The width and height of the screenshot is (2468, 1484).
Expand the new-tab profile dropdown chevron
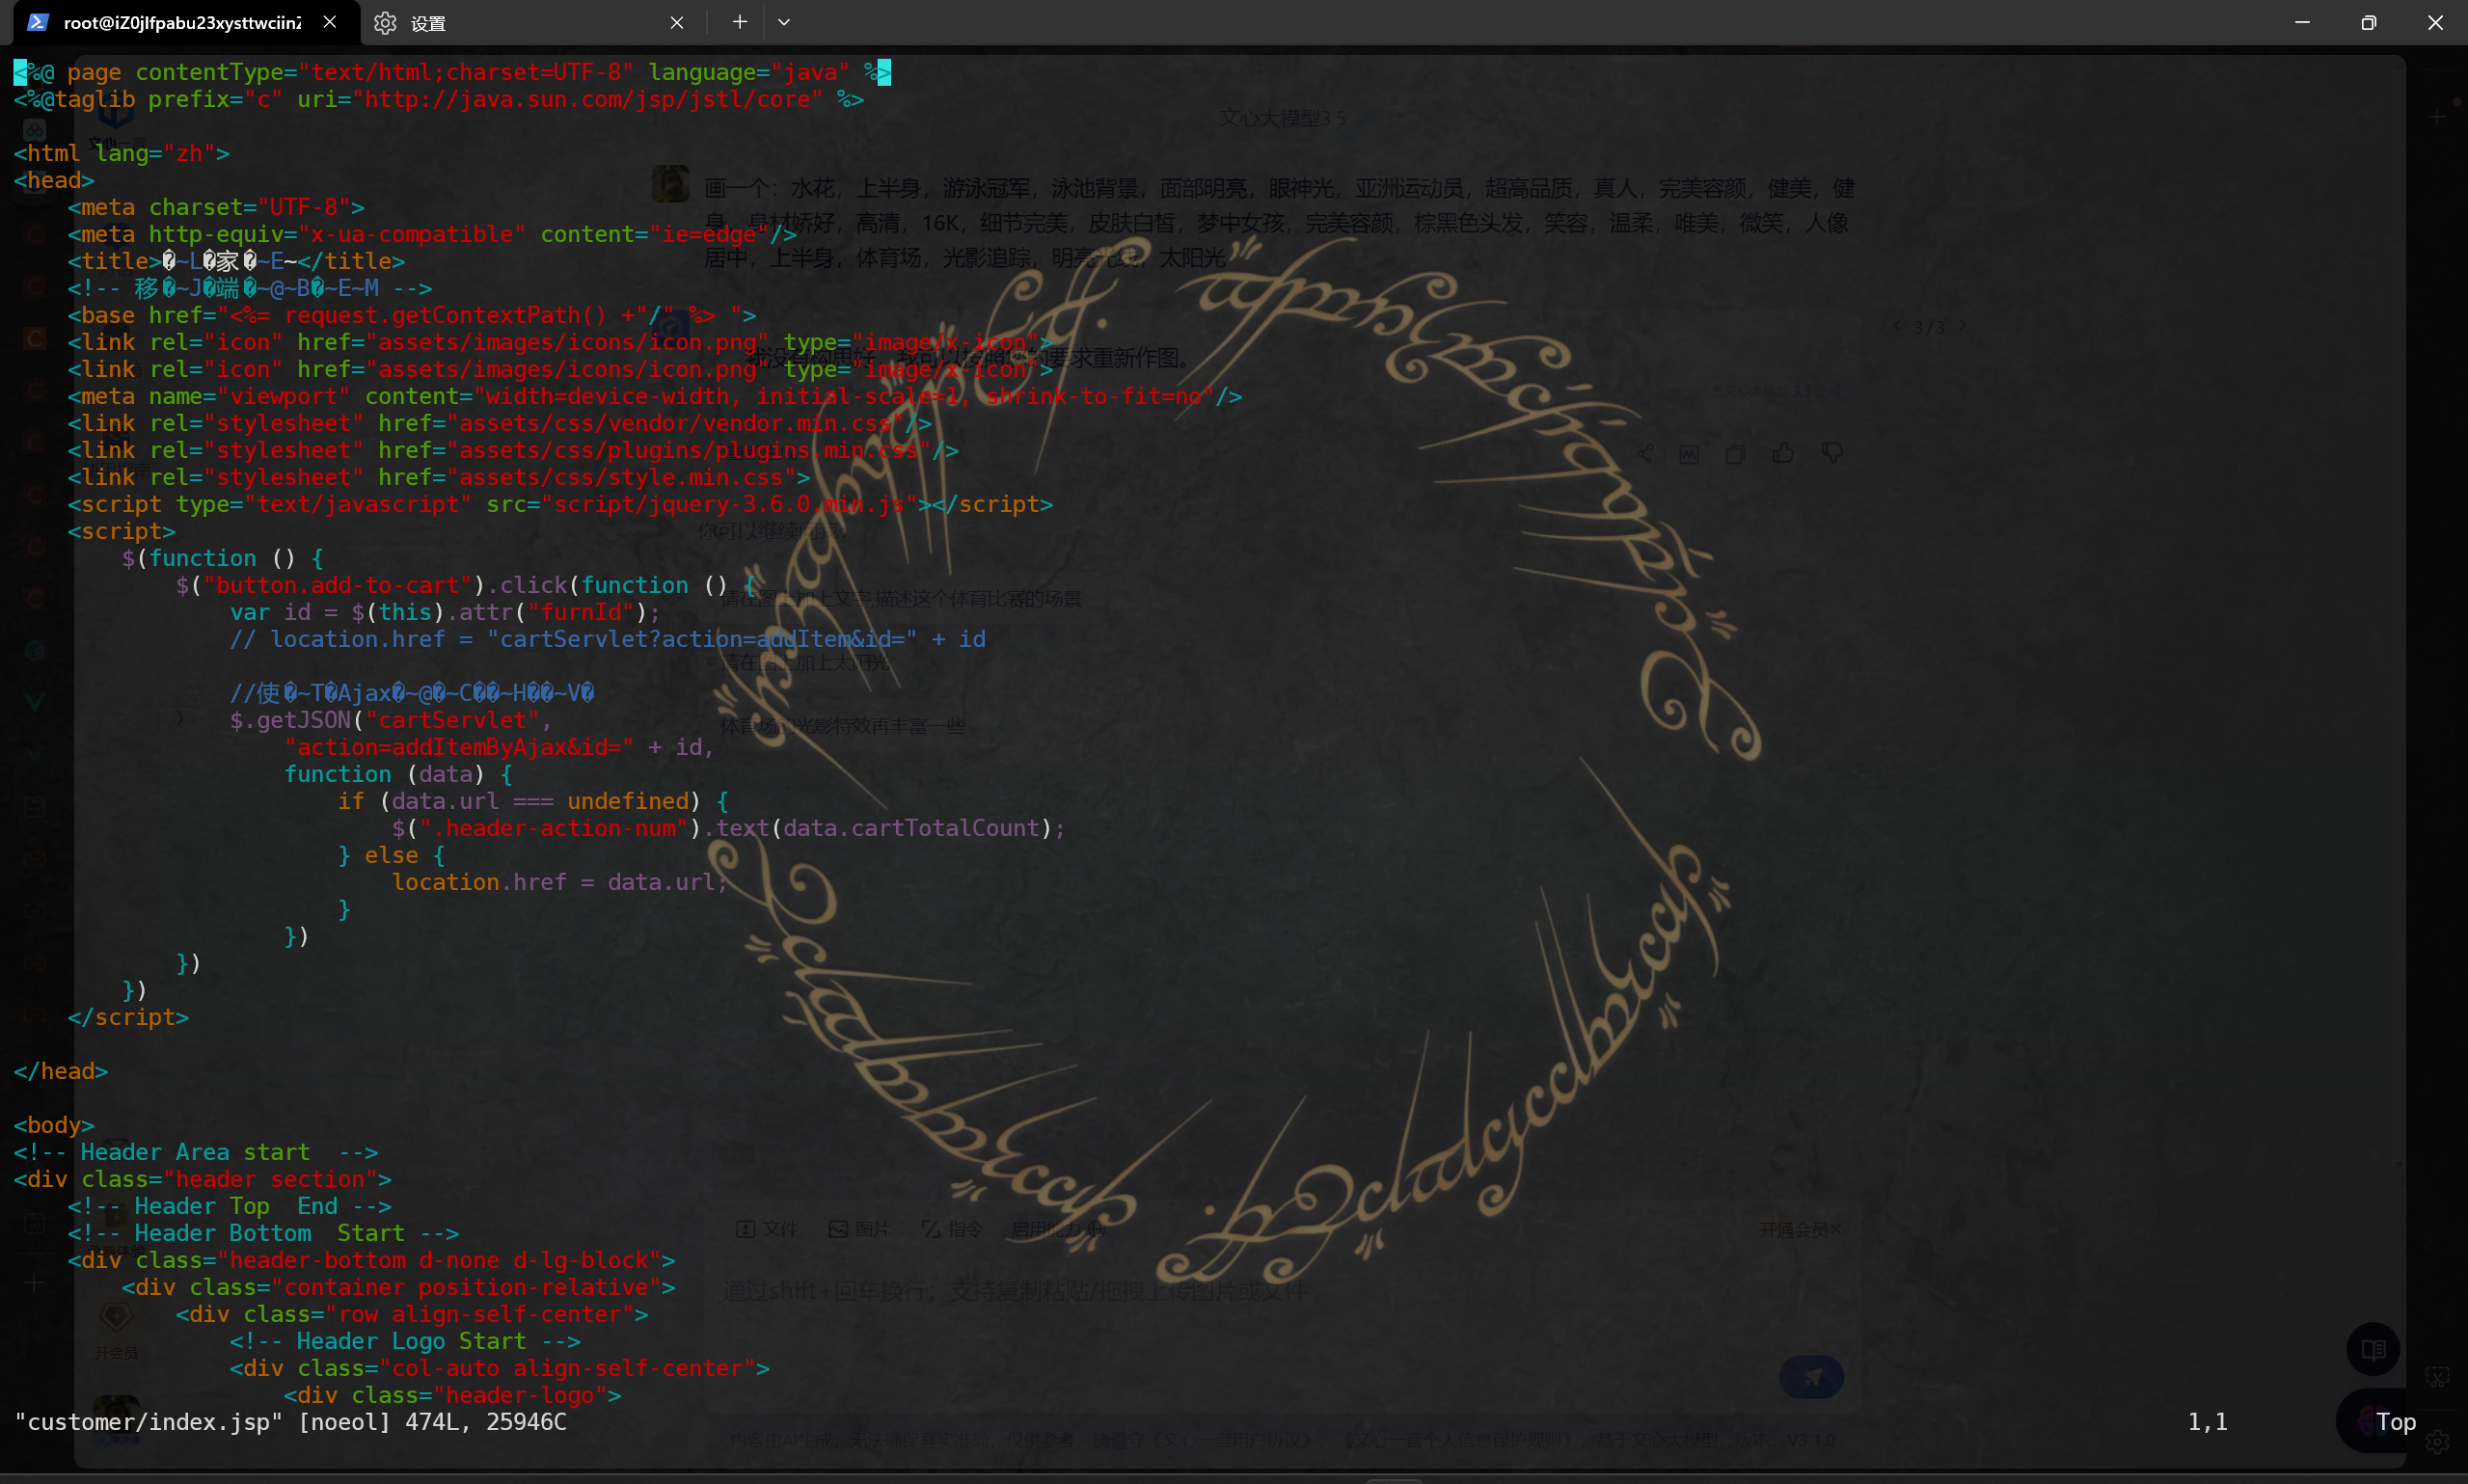[x=784, y=22]
